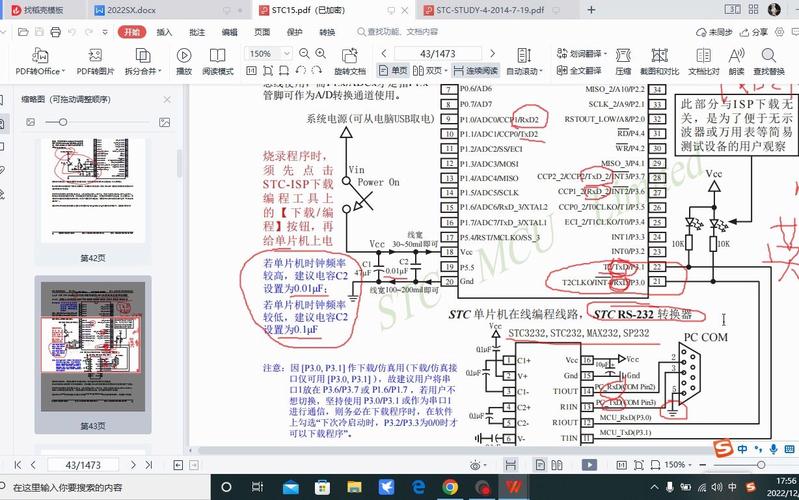This screenshot has width=799, height=500.
Task: Open the 插入 ribbon tab
Action: pyautogui.click(x=164, y=32)
